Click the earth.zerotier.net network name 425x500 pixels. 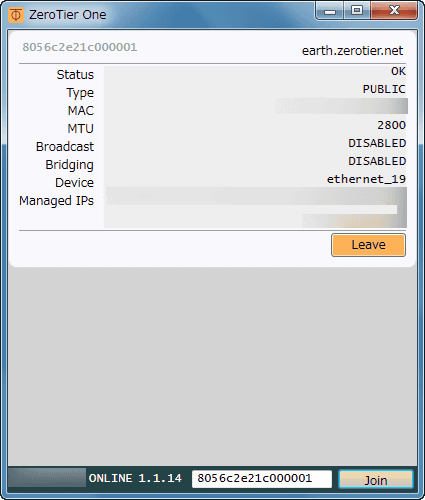tap(352, 51)
